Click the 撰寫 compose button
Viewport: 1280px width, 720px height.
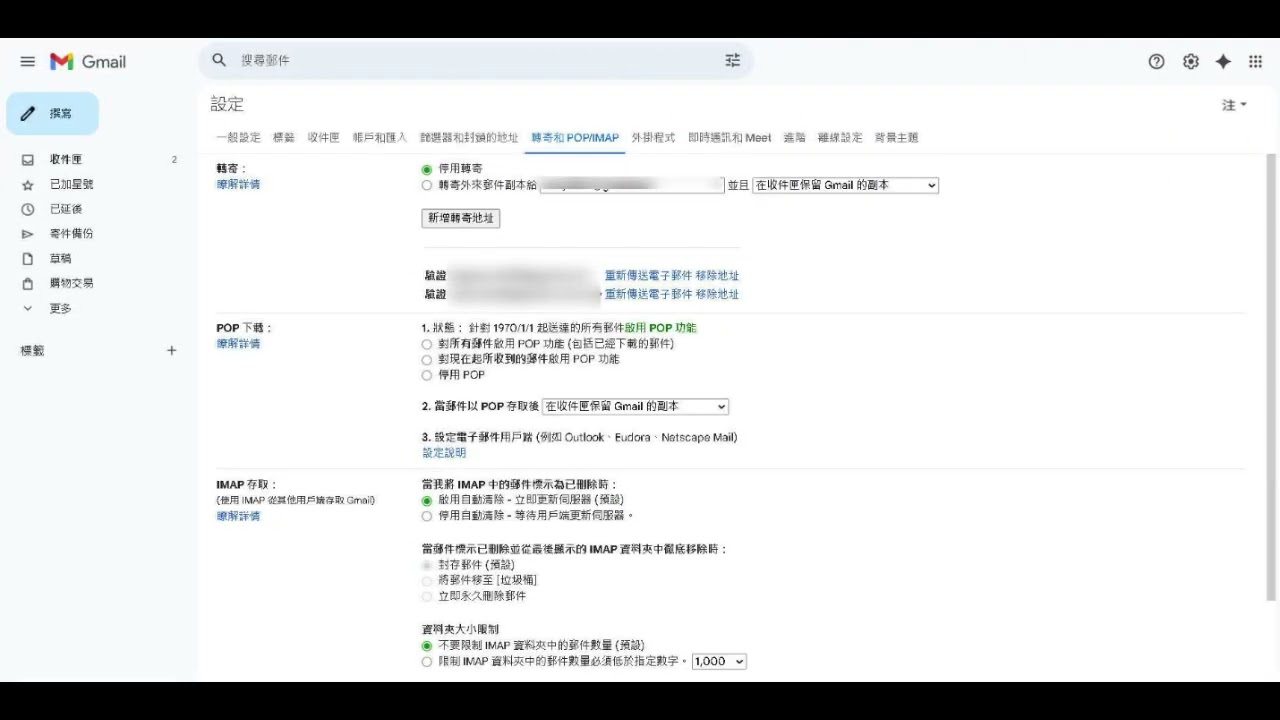53,113
